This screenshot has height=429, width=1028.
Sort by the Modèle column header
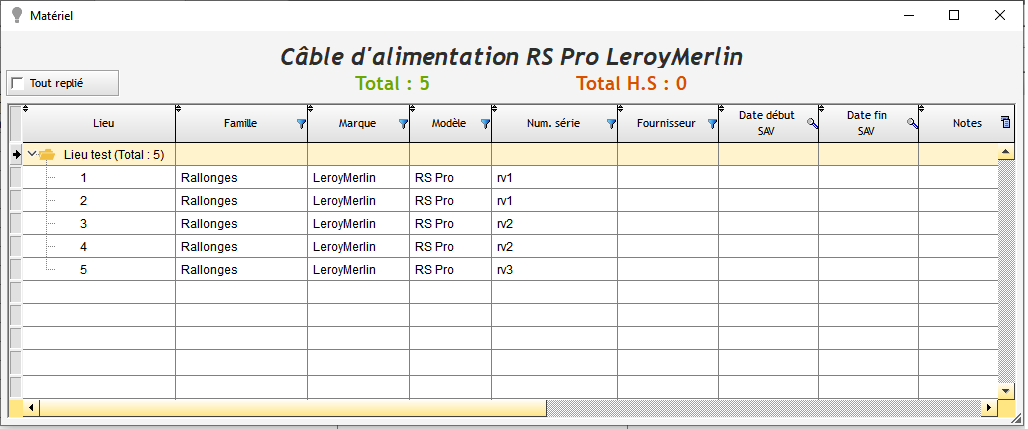click(x=449, y=123)
